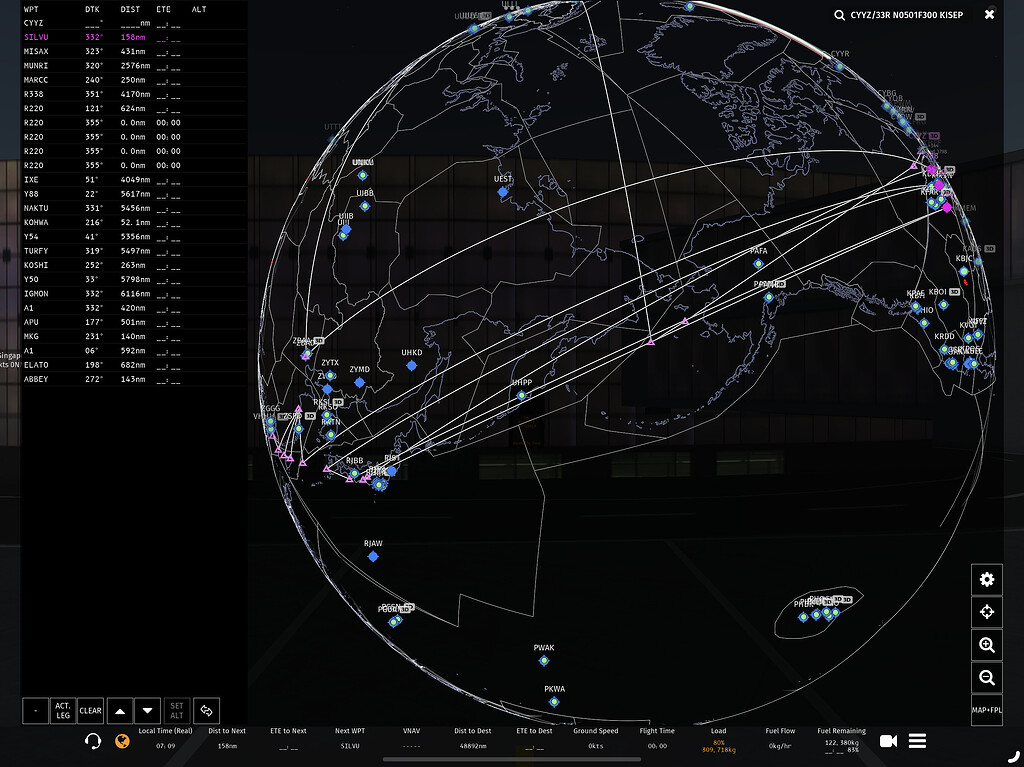Open the map settings gear icon

[x=987, y=580]
